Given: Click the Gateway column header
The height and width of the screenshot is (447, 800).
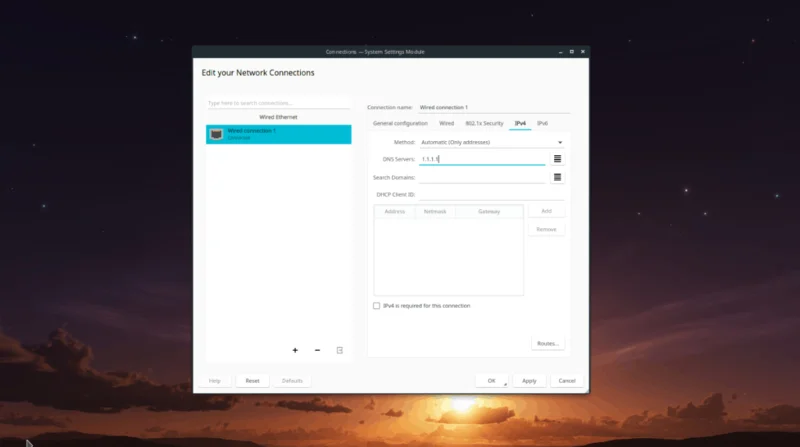Looking at the screenshot, I should [x=489, y=211].
